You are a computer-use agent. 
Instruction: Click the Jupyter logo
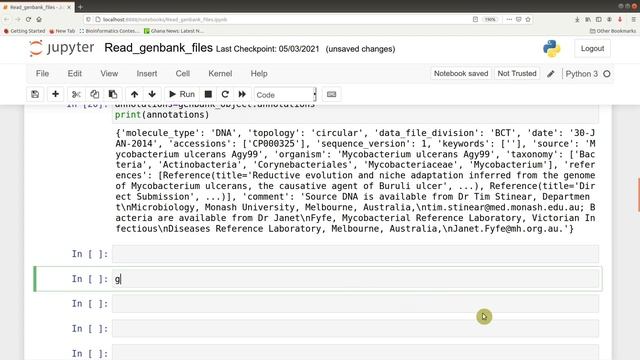62,48
